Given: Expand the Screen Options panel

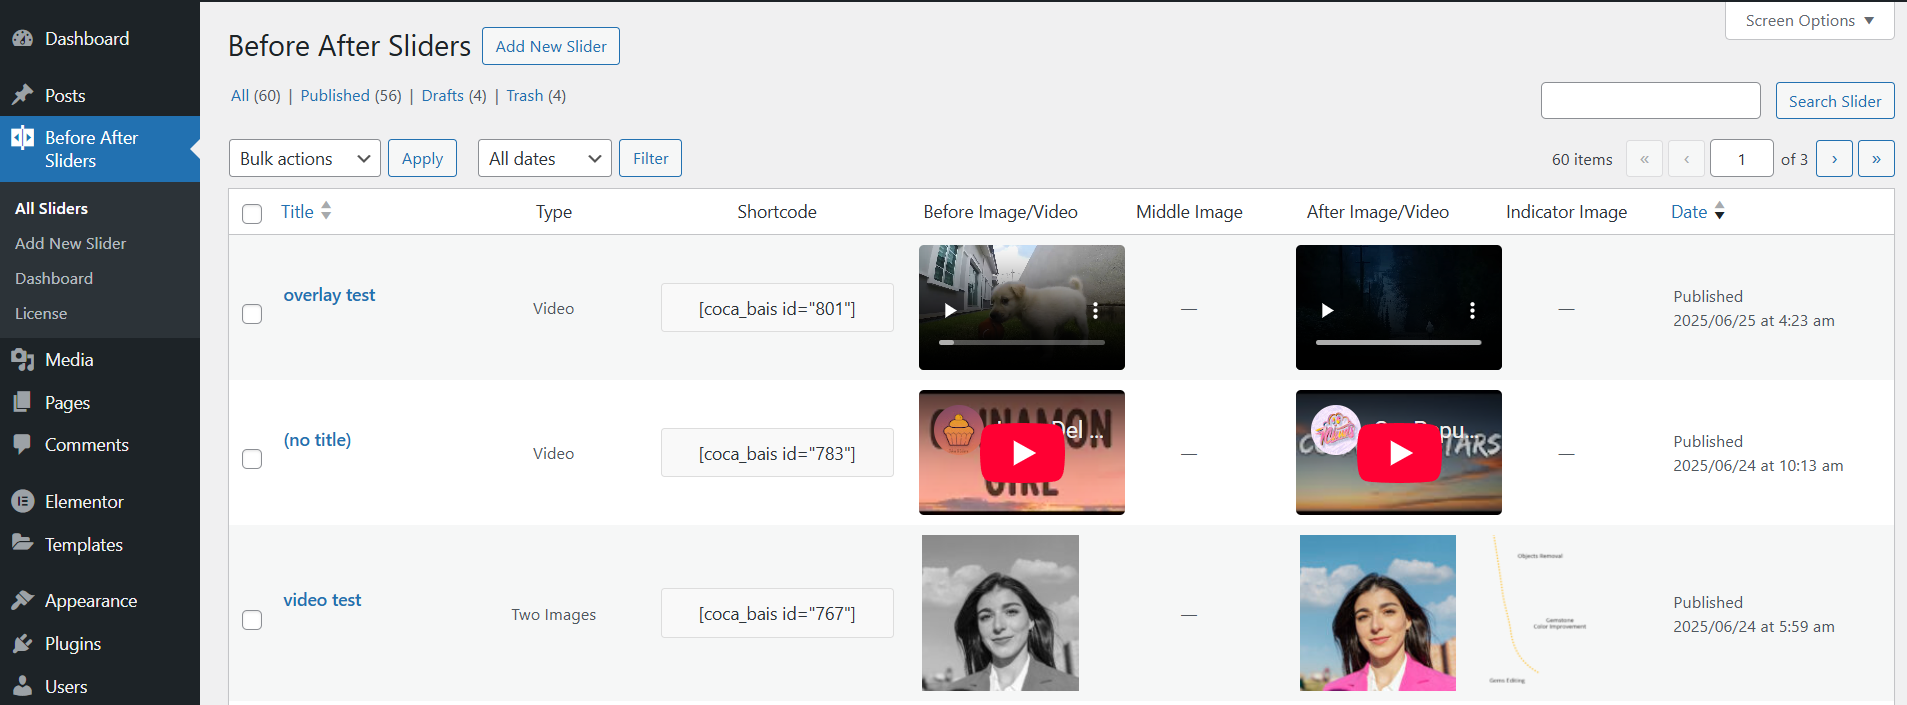Looking at the screenshot, I should tap(1810, 20).
